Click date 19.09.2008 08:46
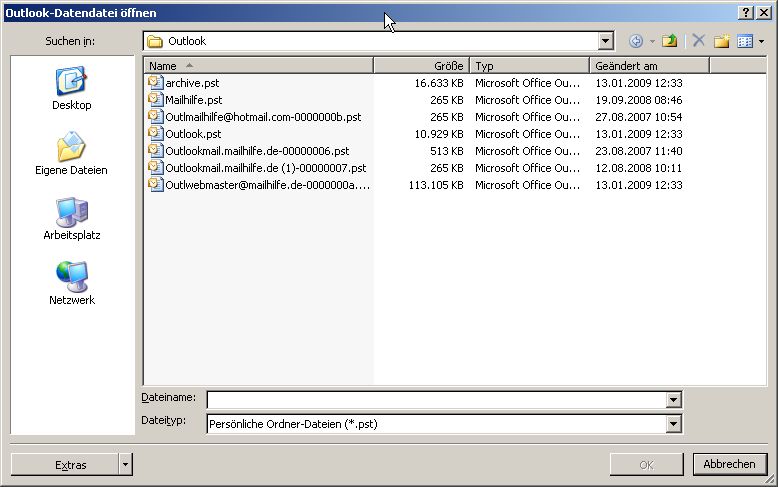 (639, 100)
